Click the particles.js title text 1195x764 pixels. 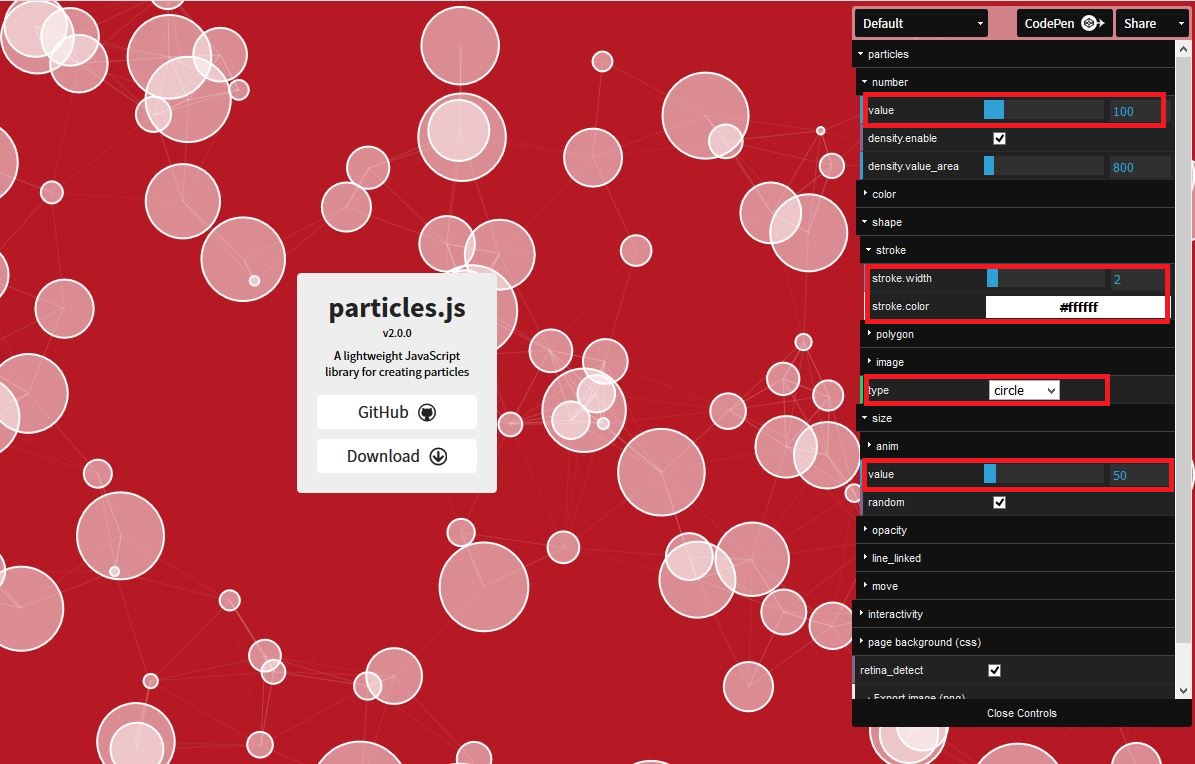pos(397,308)
